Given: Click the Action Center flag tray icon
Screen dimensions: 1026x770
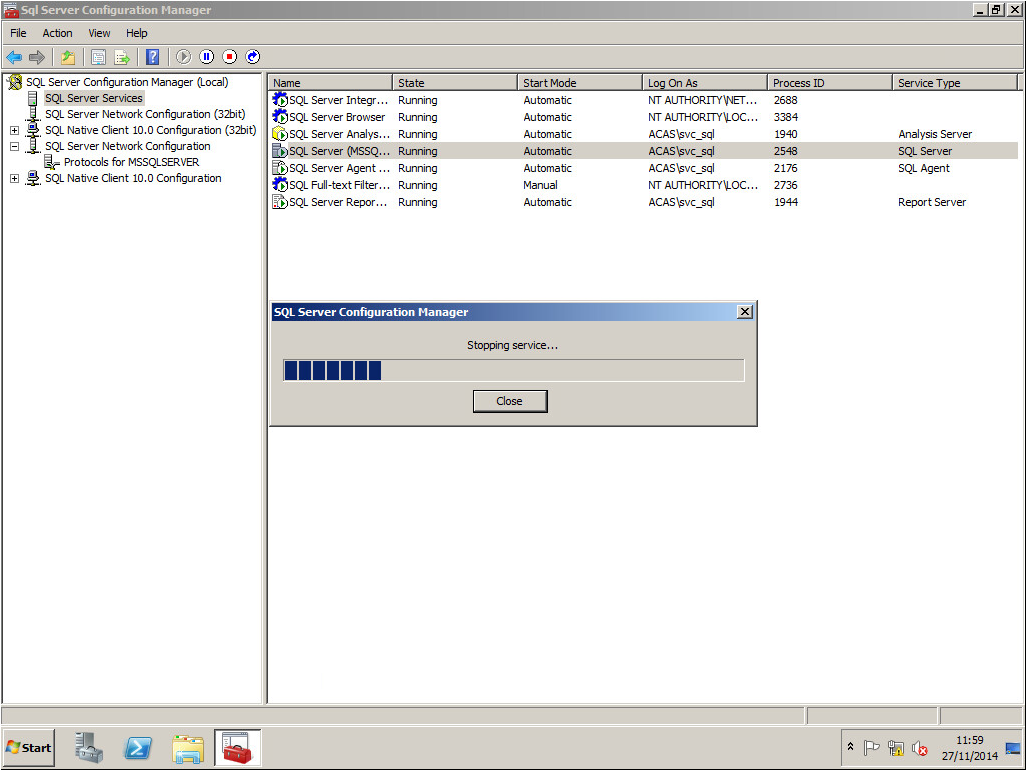Looking at the screenshot, I should tap(872, 748).
